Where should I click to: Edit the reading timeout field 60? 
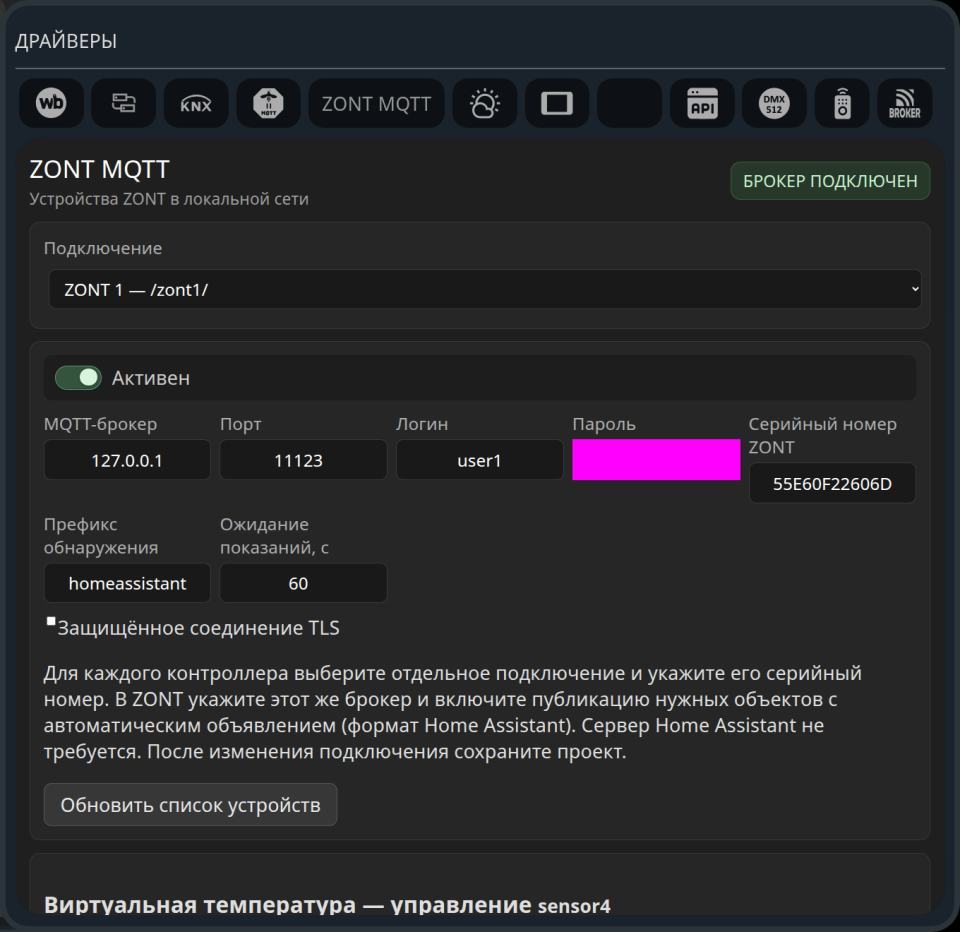(x=303, y=583)
